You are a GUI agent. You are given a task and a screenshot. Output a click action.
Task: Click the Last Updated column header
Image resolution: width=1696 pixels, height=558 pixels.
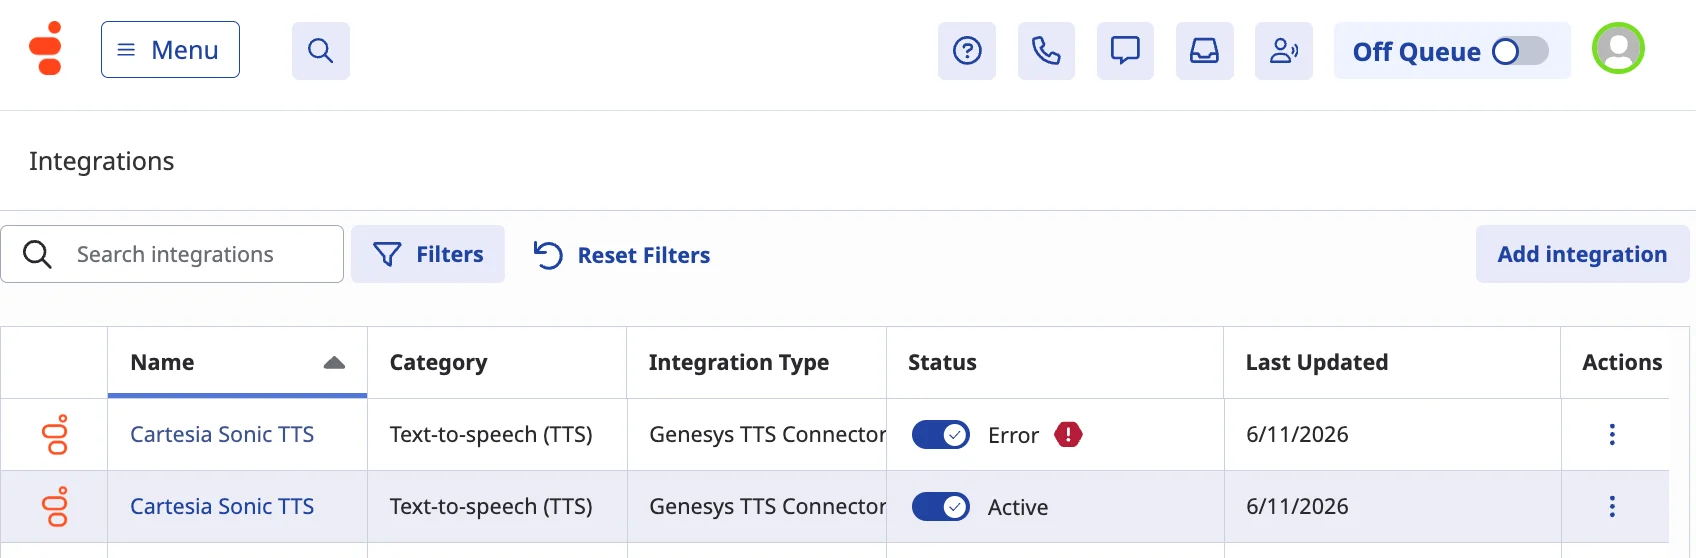pos(1392,362)
